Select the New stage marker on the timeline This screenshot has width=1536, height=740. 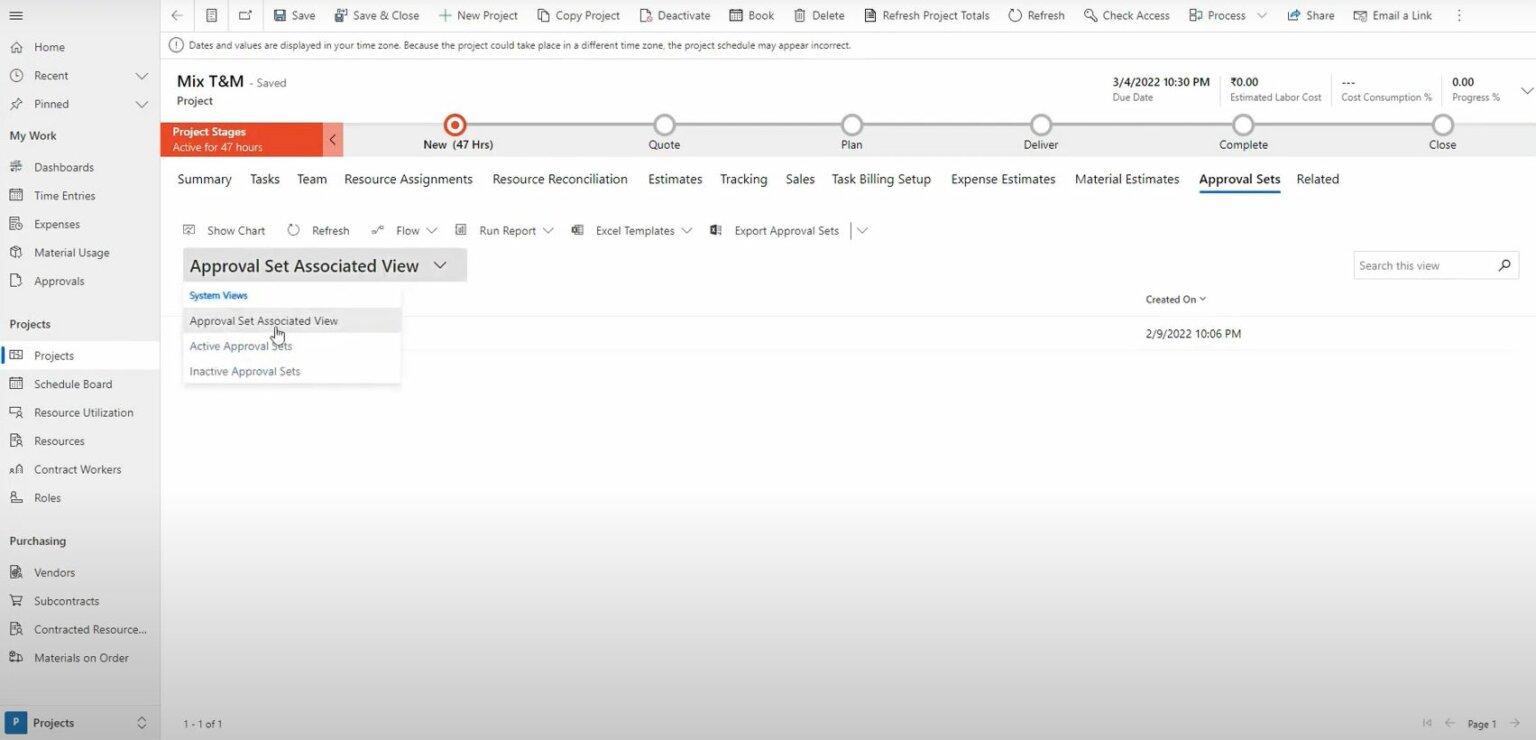tap(453, 125)
